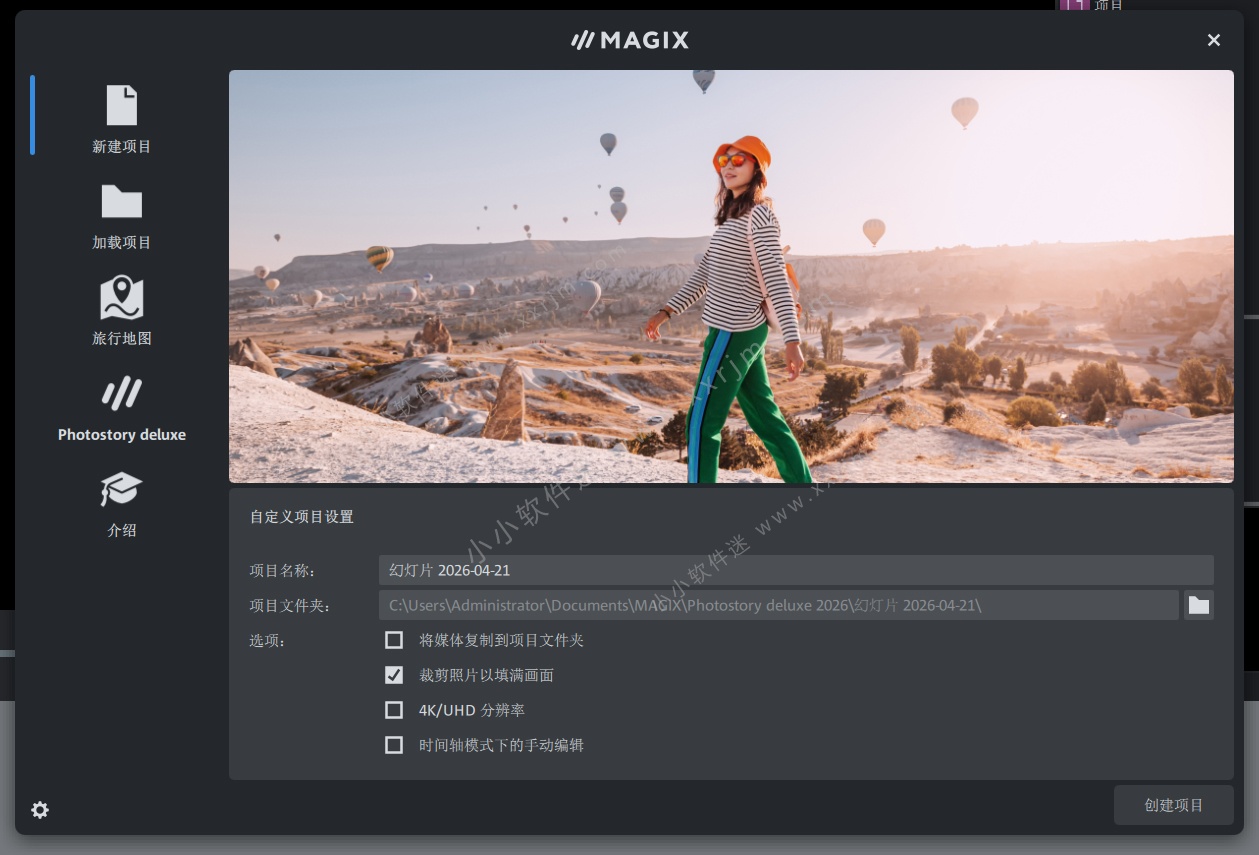Enable 将媒体复制到项目文件夹 checkbox

pyautogui.click(x=394, y=640)
